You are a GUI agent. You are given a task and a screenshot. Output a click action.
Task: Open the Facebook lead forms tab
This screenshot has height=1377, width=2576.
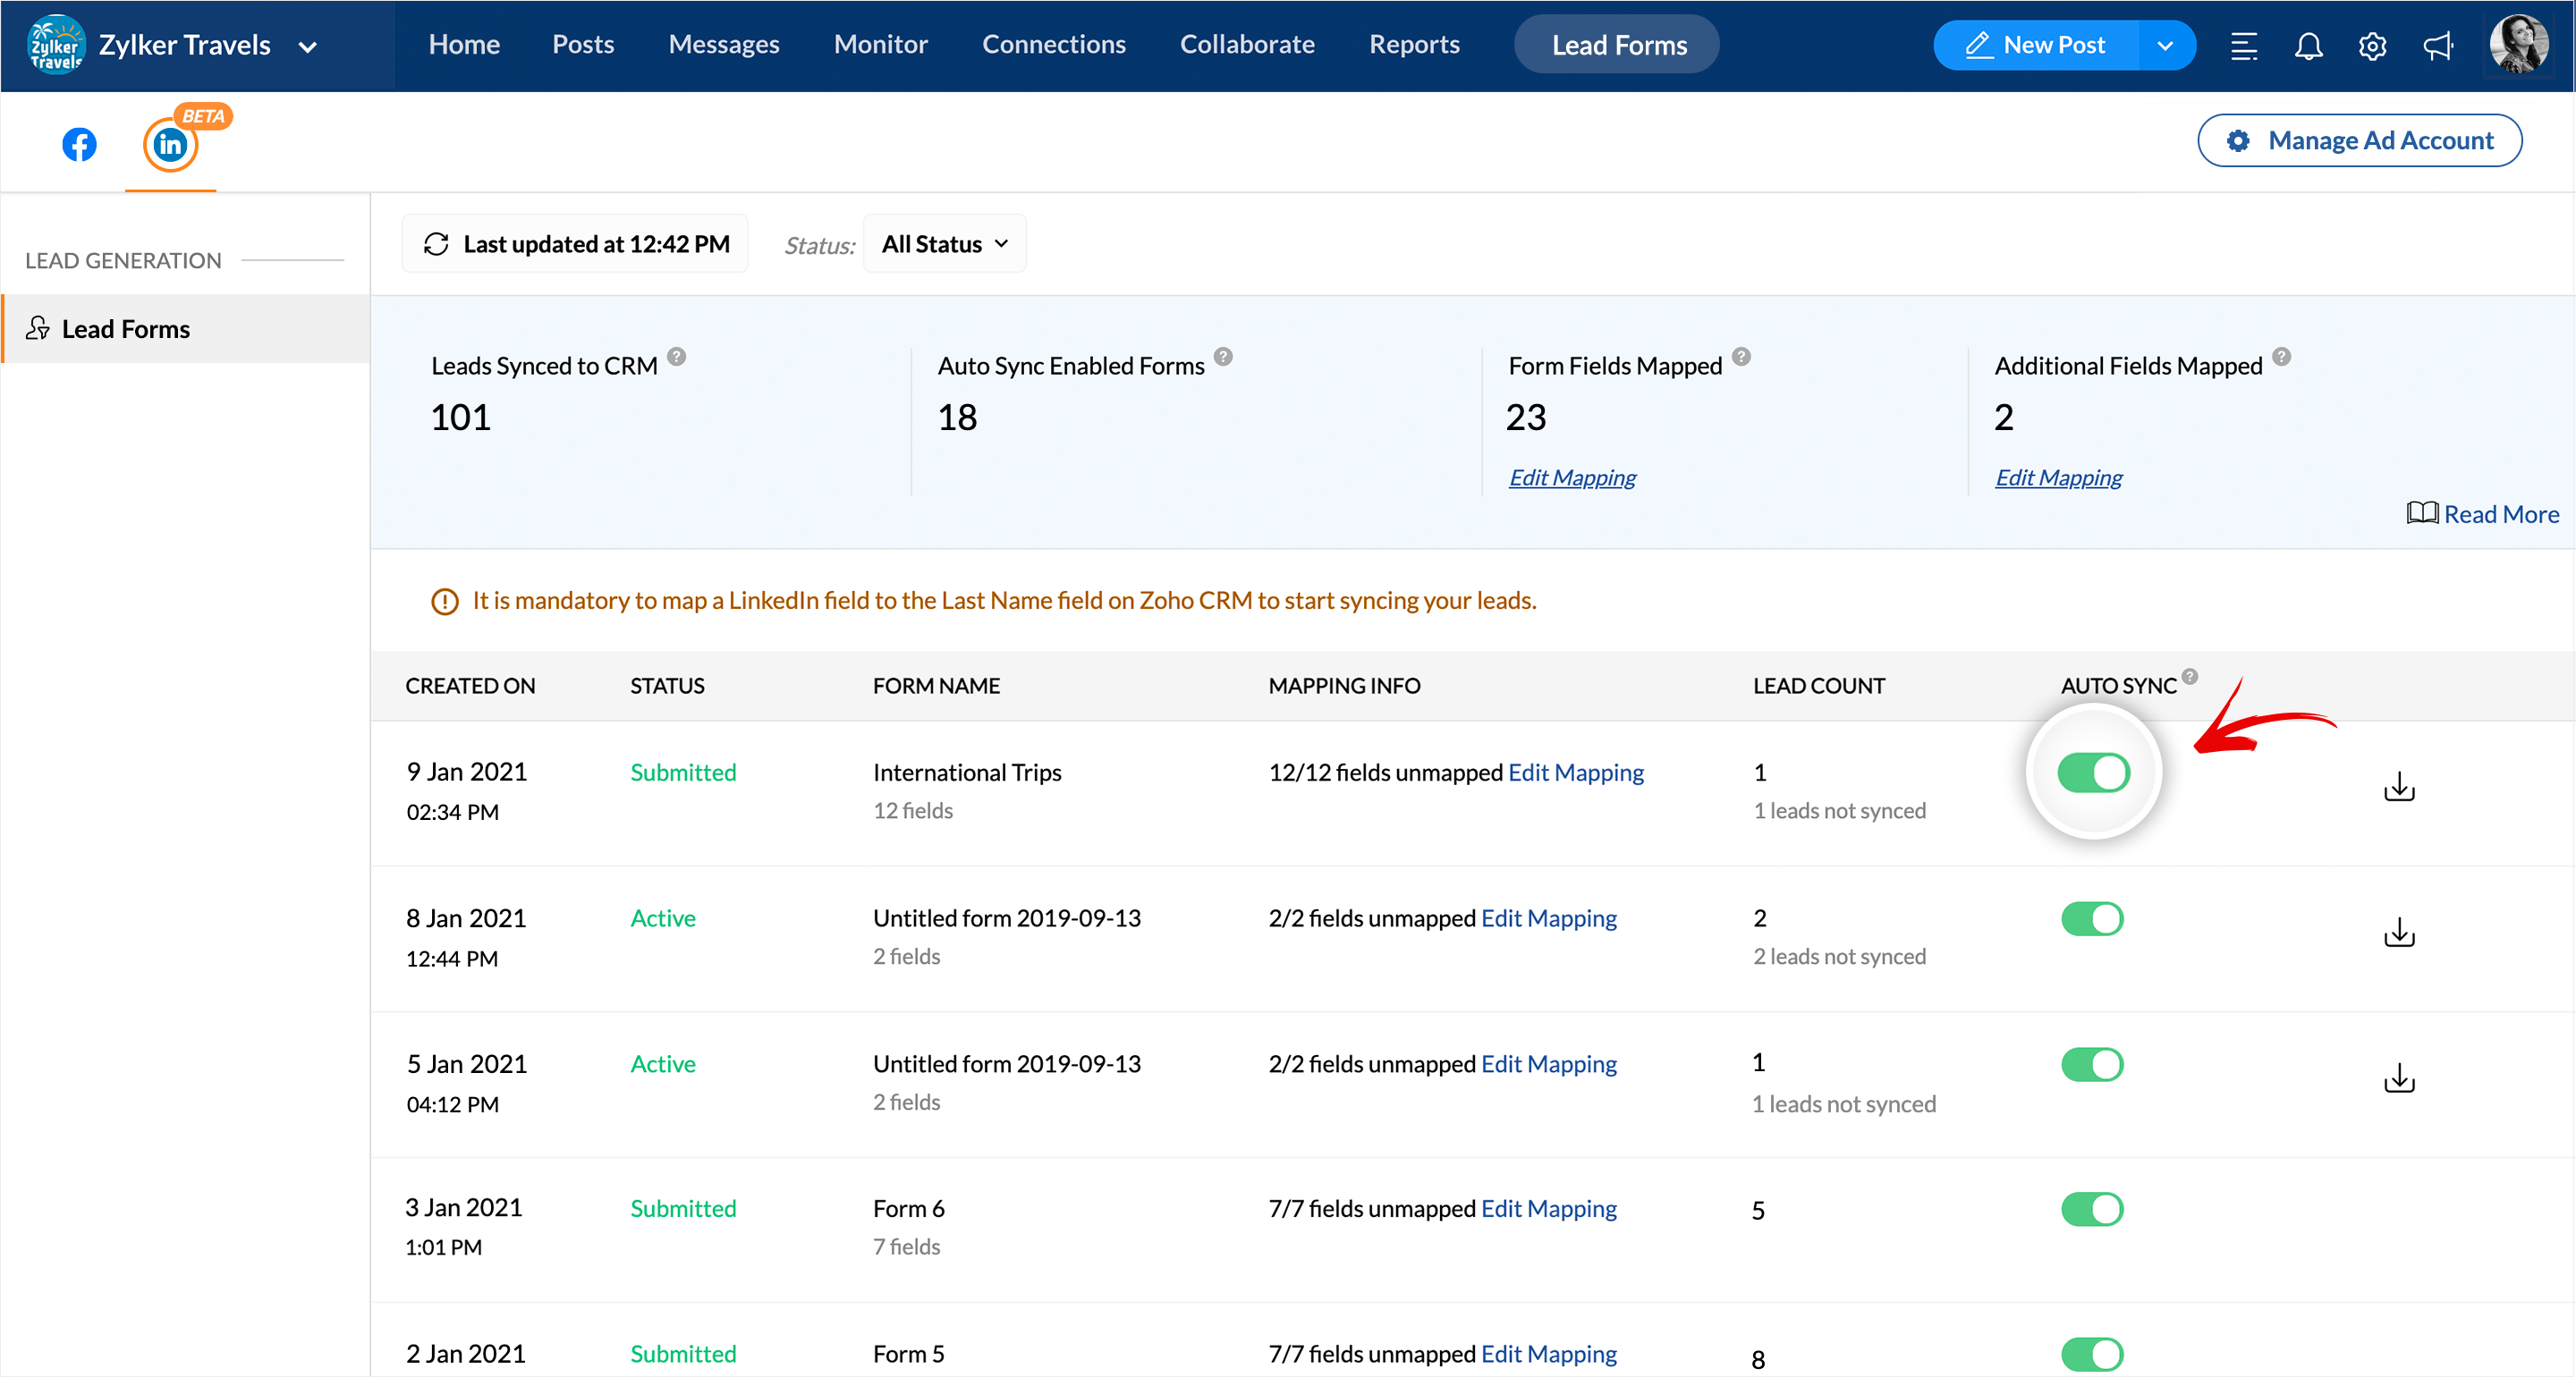point(79,145)
